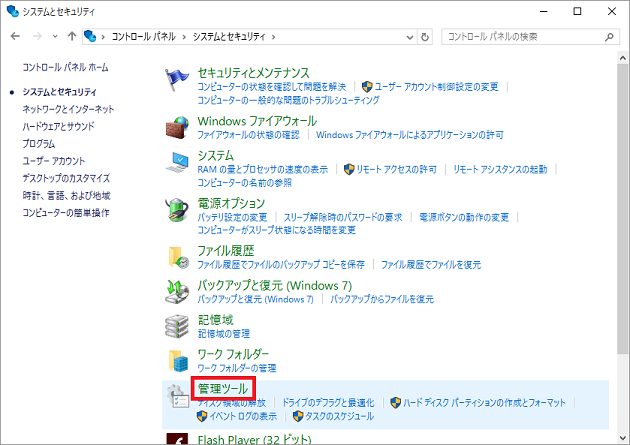Image resolution: width=630 pixels, height=445 pixels.
Task: Select コンピューターの簡単操作 in sidebar
Action: 65,212
